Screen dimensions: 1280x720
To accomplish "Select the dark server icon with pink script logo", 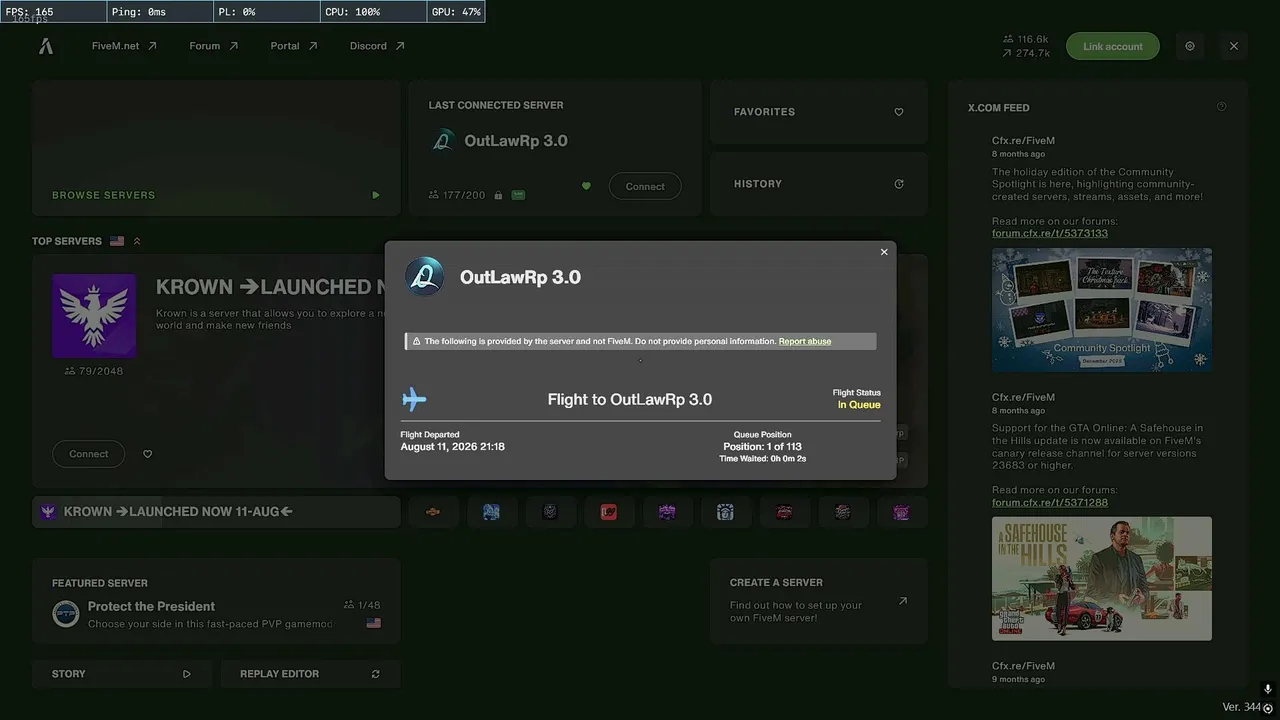I will point(843,512).
